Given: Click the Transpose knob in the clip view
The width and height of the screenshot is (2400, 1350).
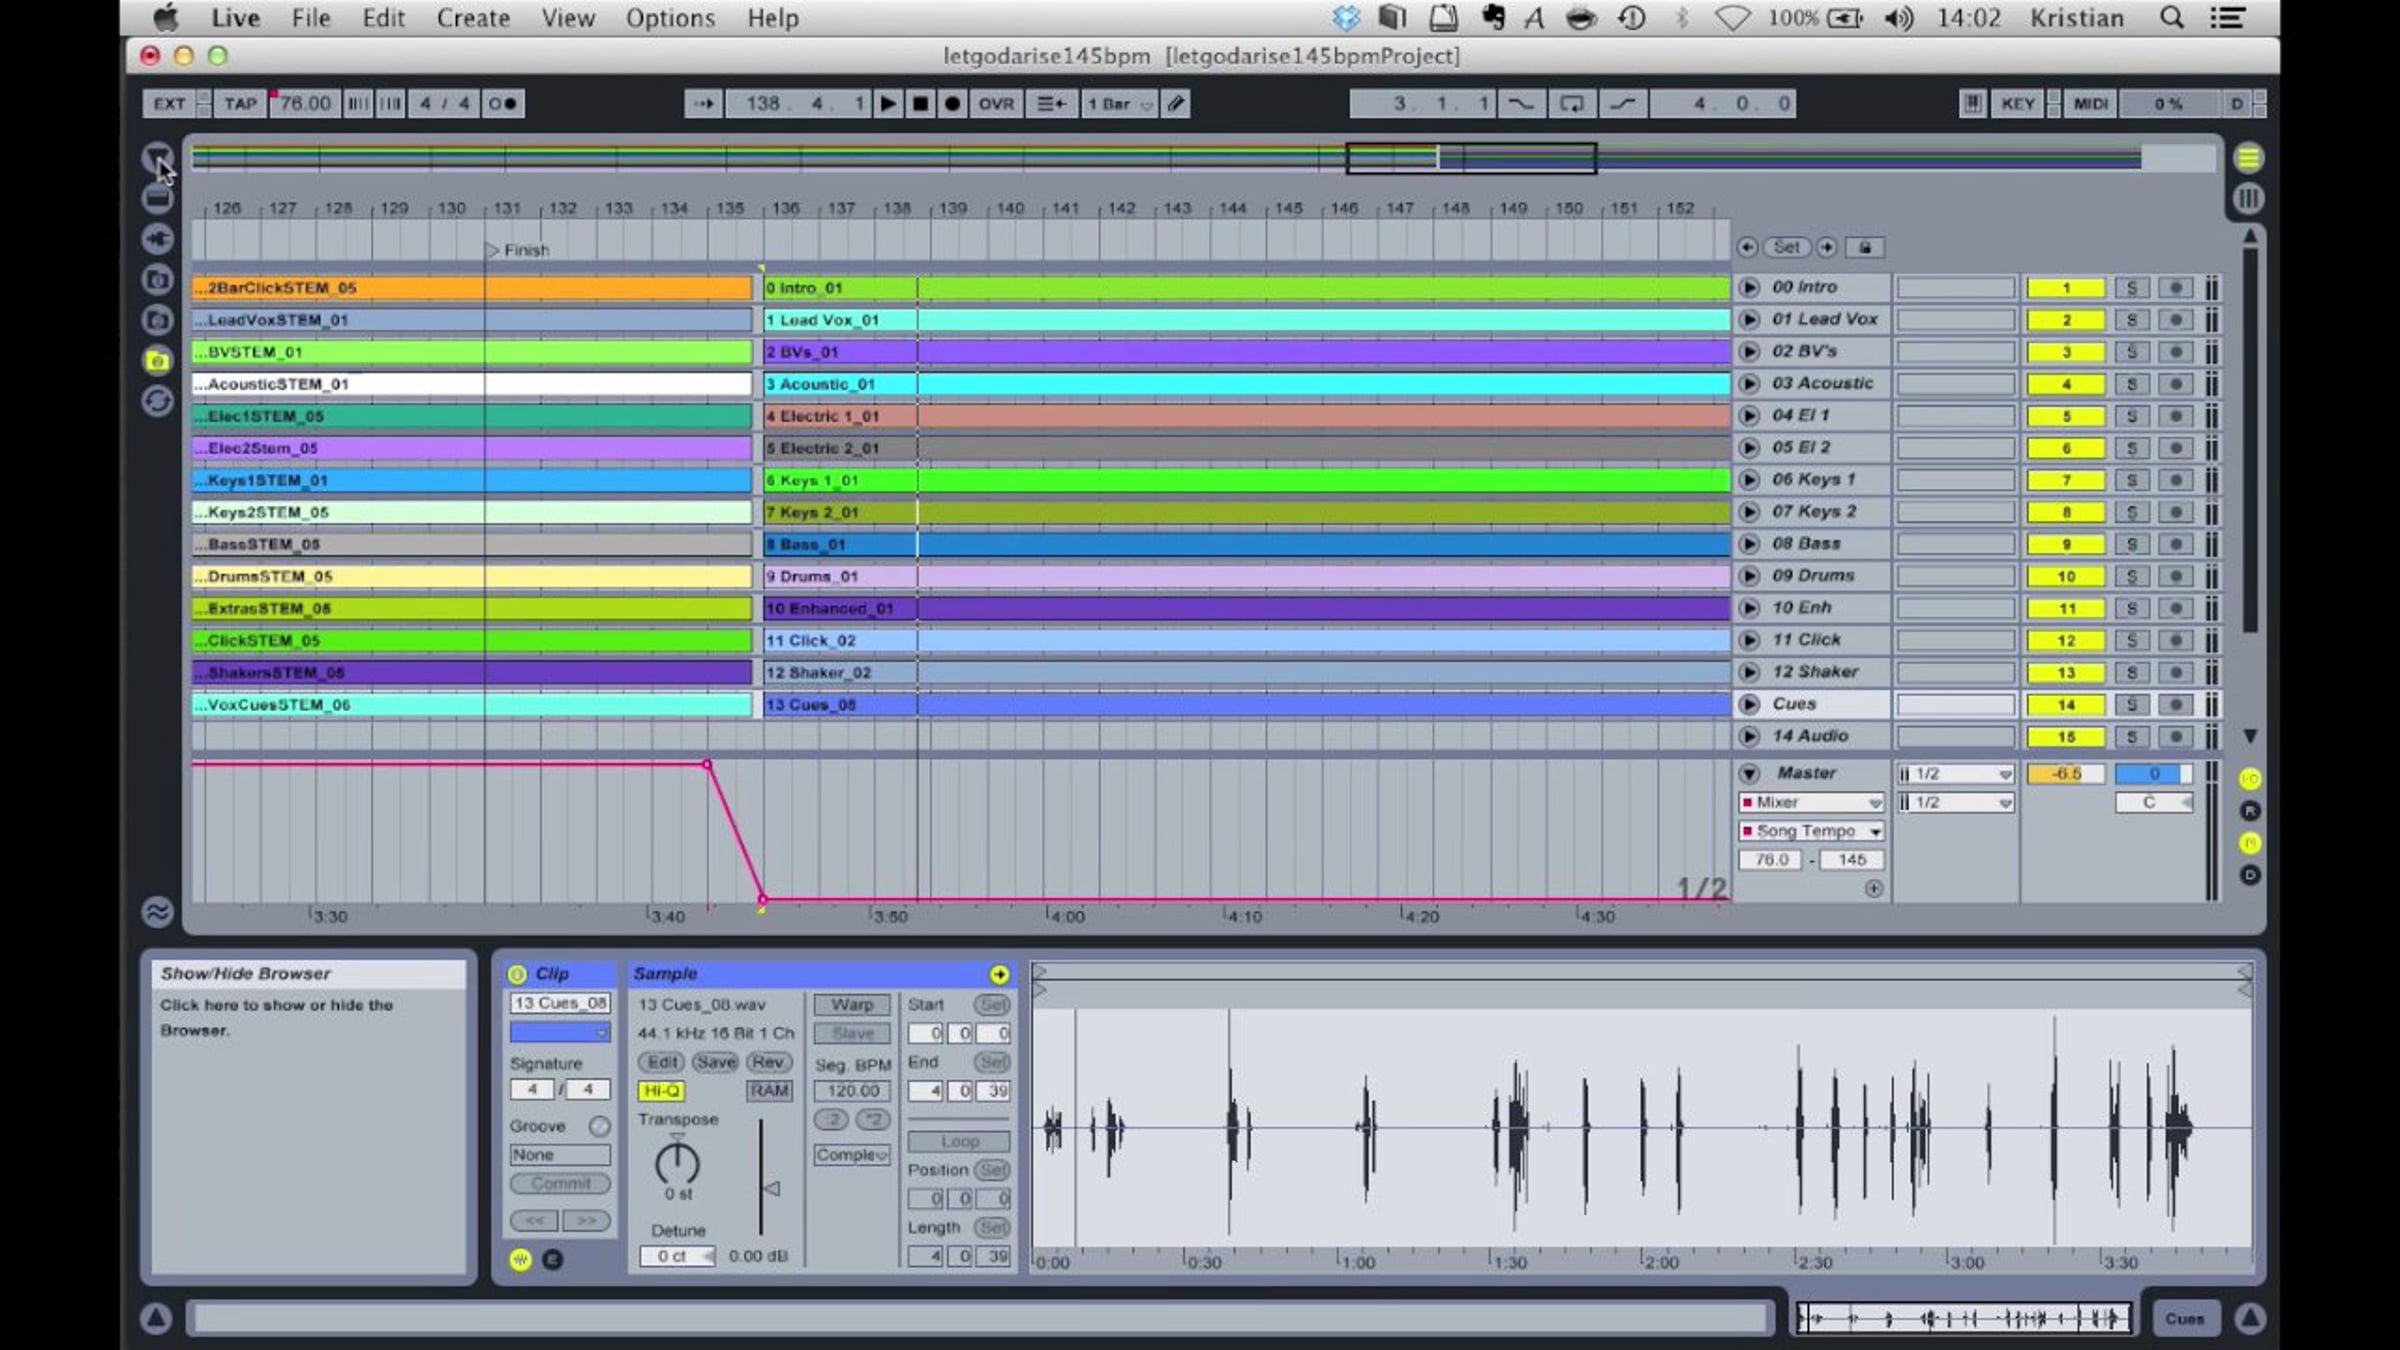Looking at the screenshot, I should pyautogui.click(x=677, y=1163).
